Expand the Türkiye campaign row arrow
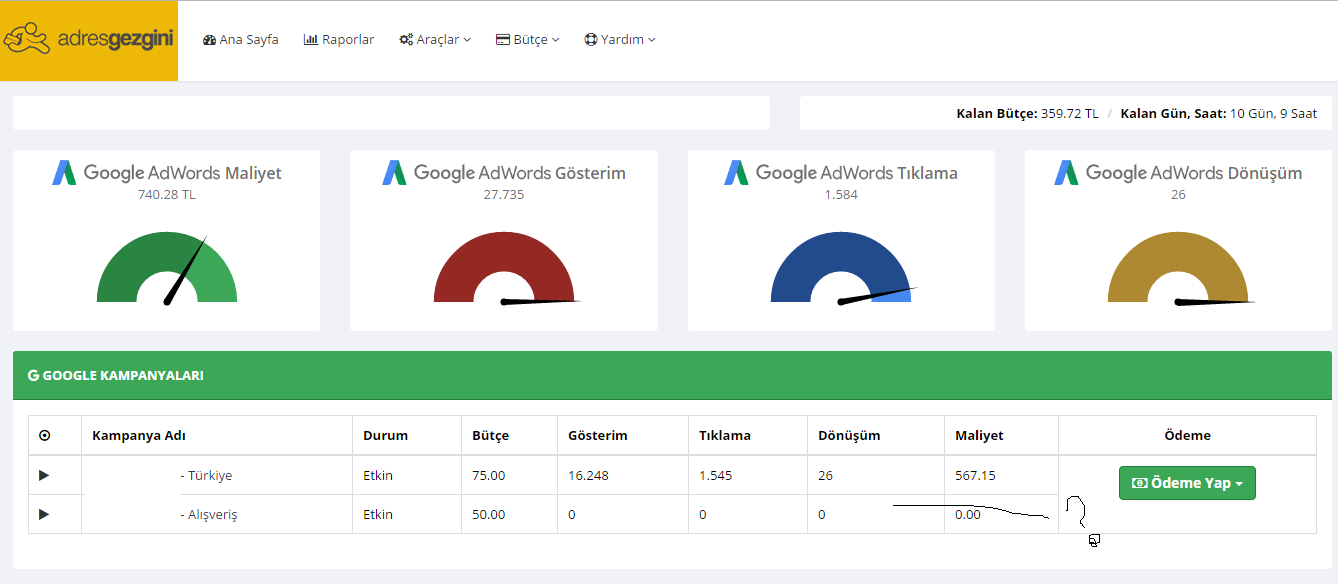This screenshot has height=584, width=1338. (x=44, y=475)
